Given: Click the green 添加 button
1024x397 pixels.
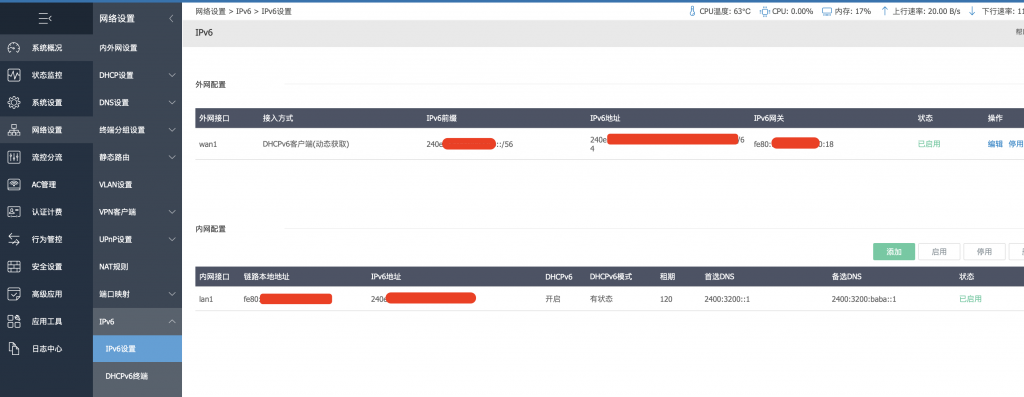Looking at the screenshot, I should (893, 252).
